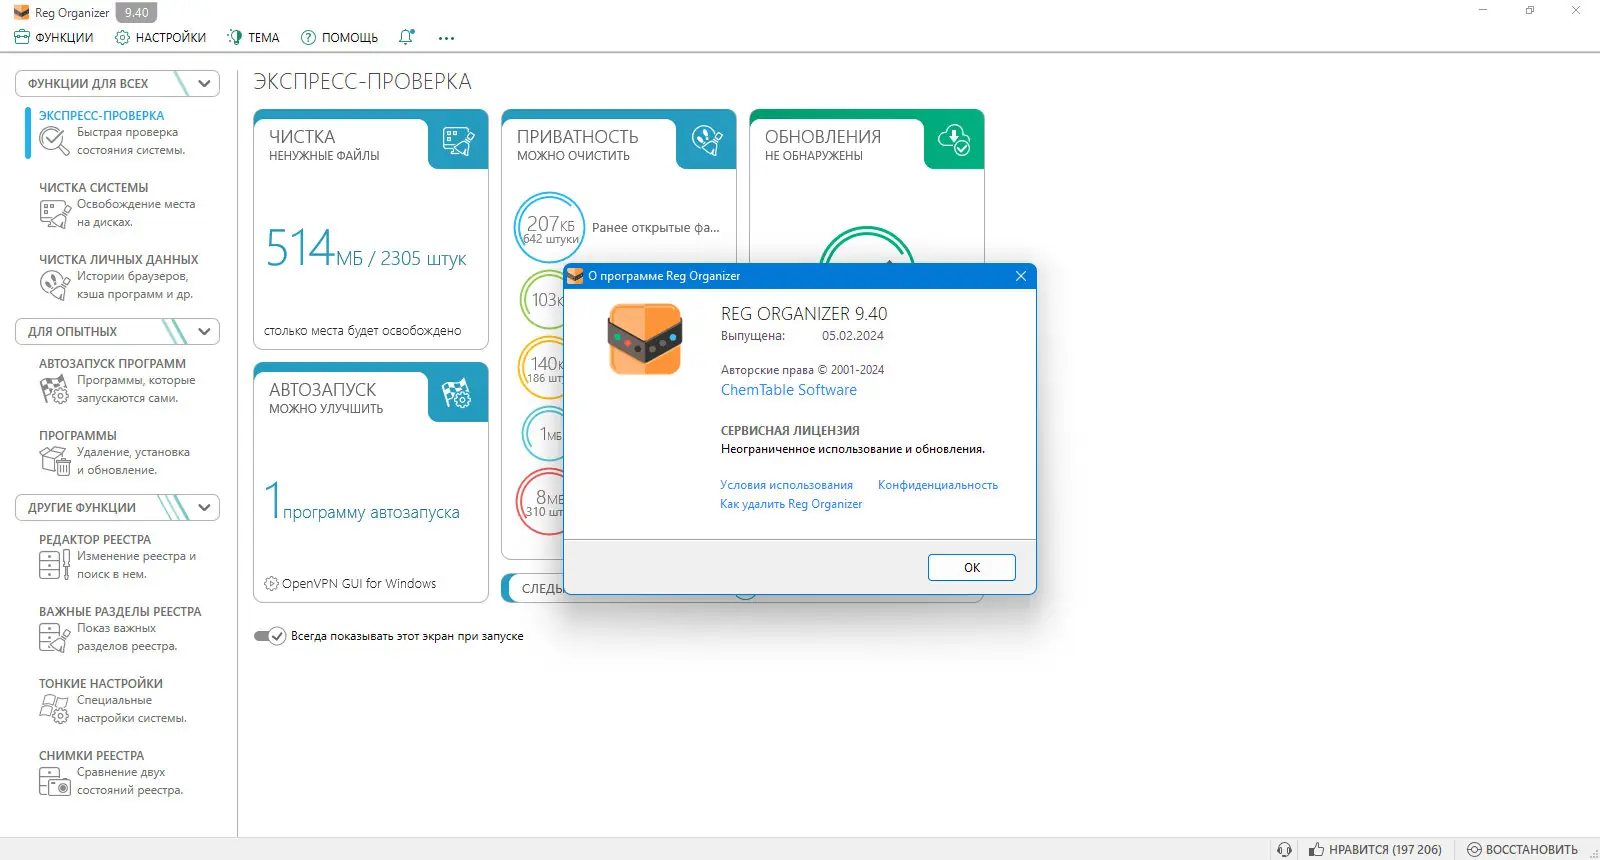
Task: Select the Экспресс-проверка magnifier icon
Action: click(54, 141)
